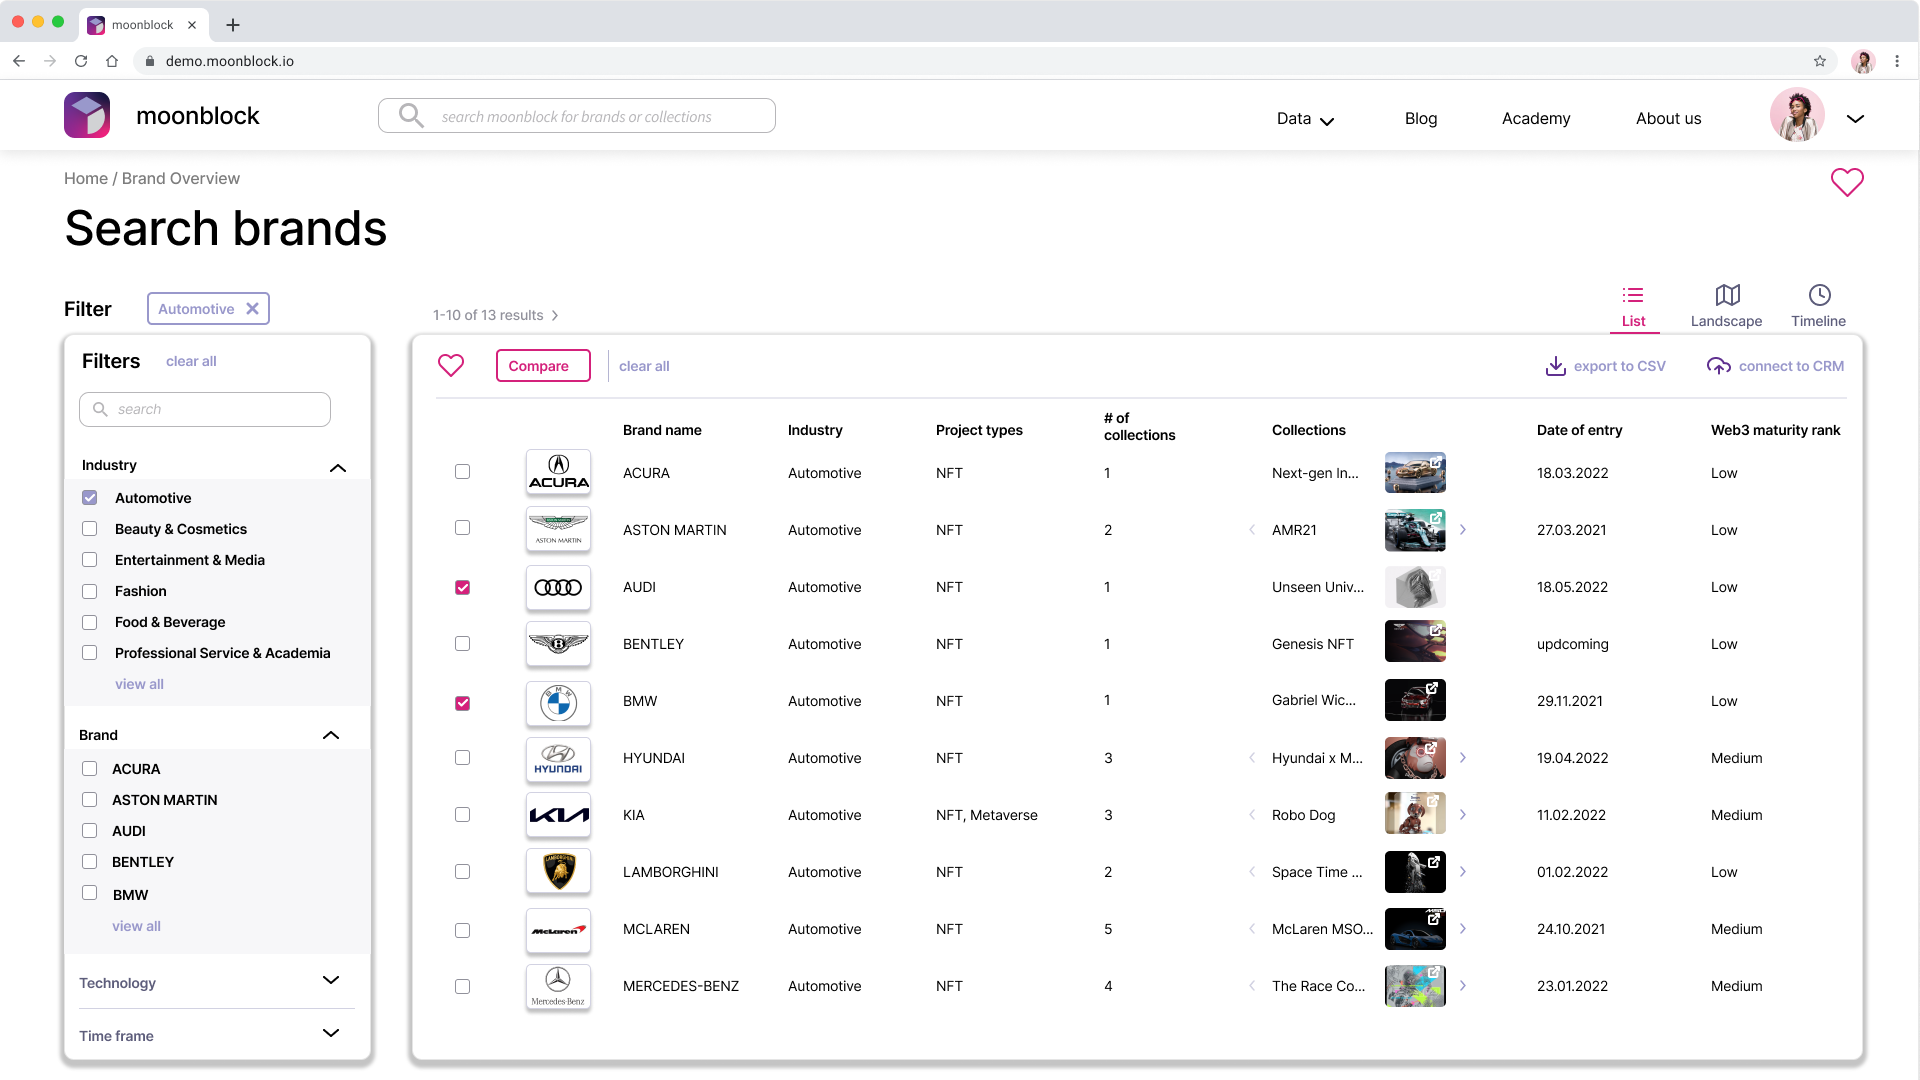This screenshot has height=1080, width=1920.
Task: Show next MCLAREN collection with right arrow
Action: 1463,929
